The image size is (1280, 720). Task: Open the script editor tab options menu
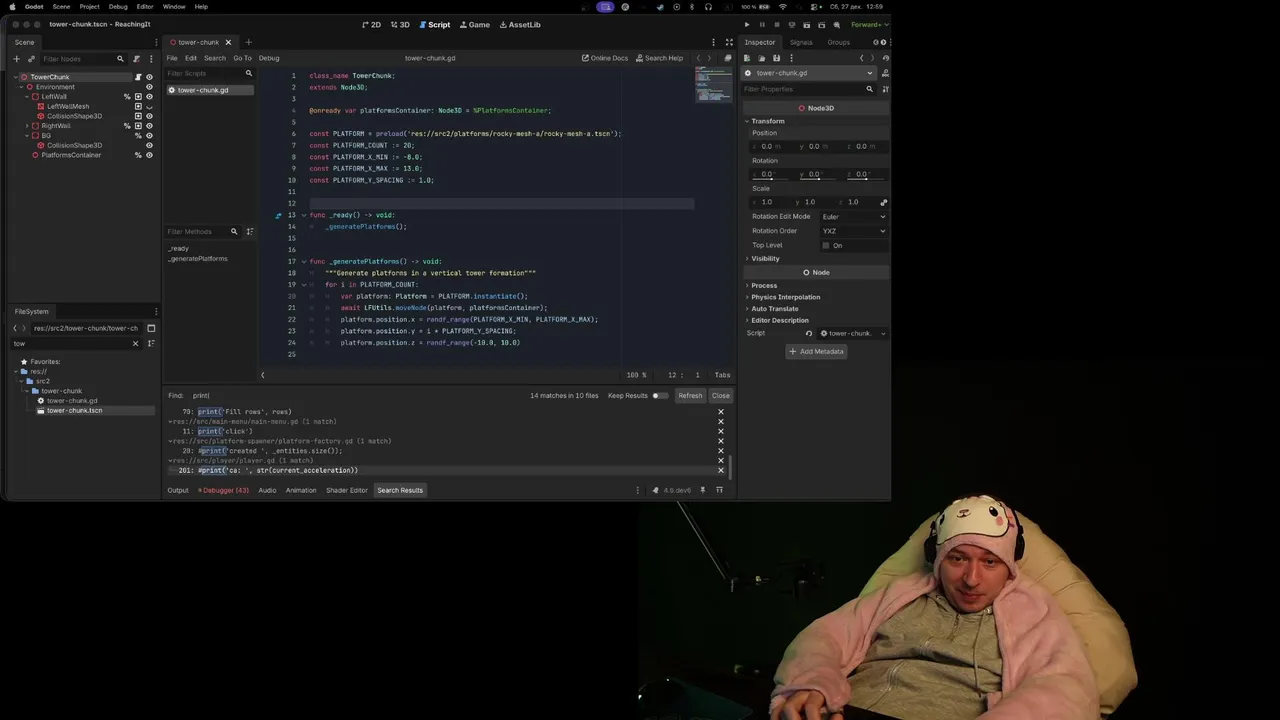coord(714,42)
